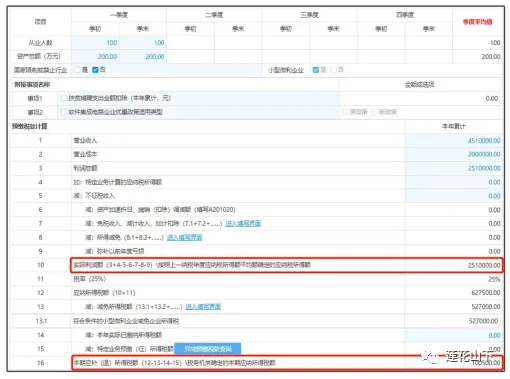Edit 营业成本 amount 2000000.00
The height and width of the screenshot is (379, 510).
coord(454,154)
